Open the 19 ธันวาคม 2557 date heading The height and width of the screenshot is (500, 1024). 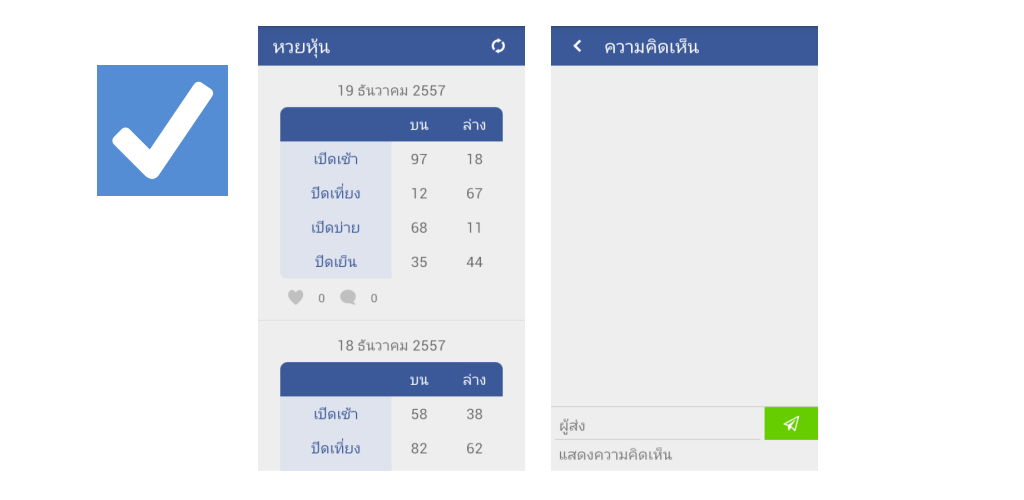[391, 90]
